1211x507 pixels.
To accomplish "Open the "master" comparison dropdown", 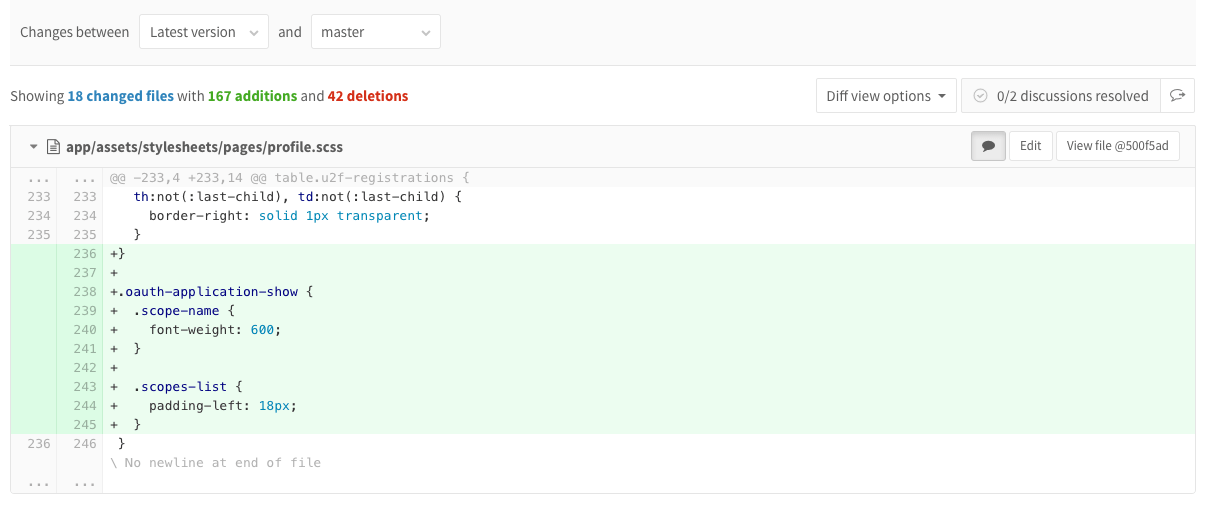I will point(376,32).
